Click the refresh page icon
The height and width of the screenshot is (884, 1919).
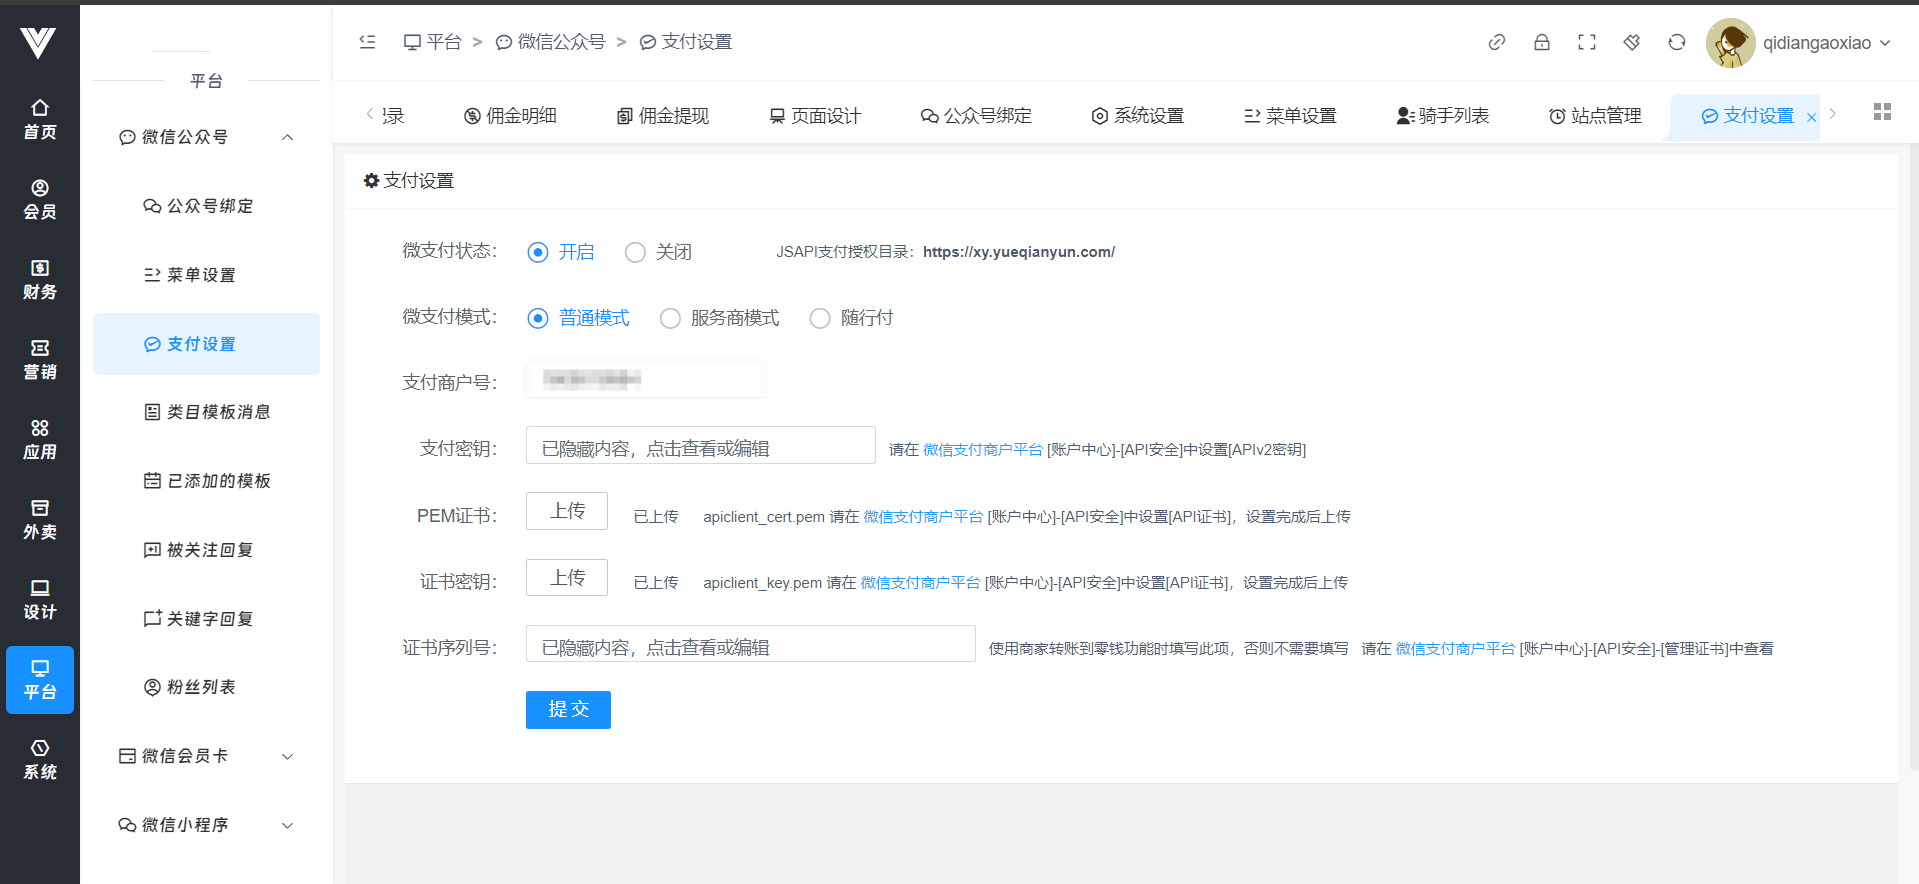point(1676,42)
